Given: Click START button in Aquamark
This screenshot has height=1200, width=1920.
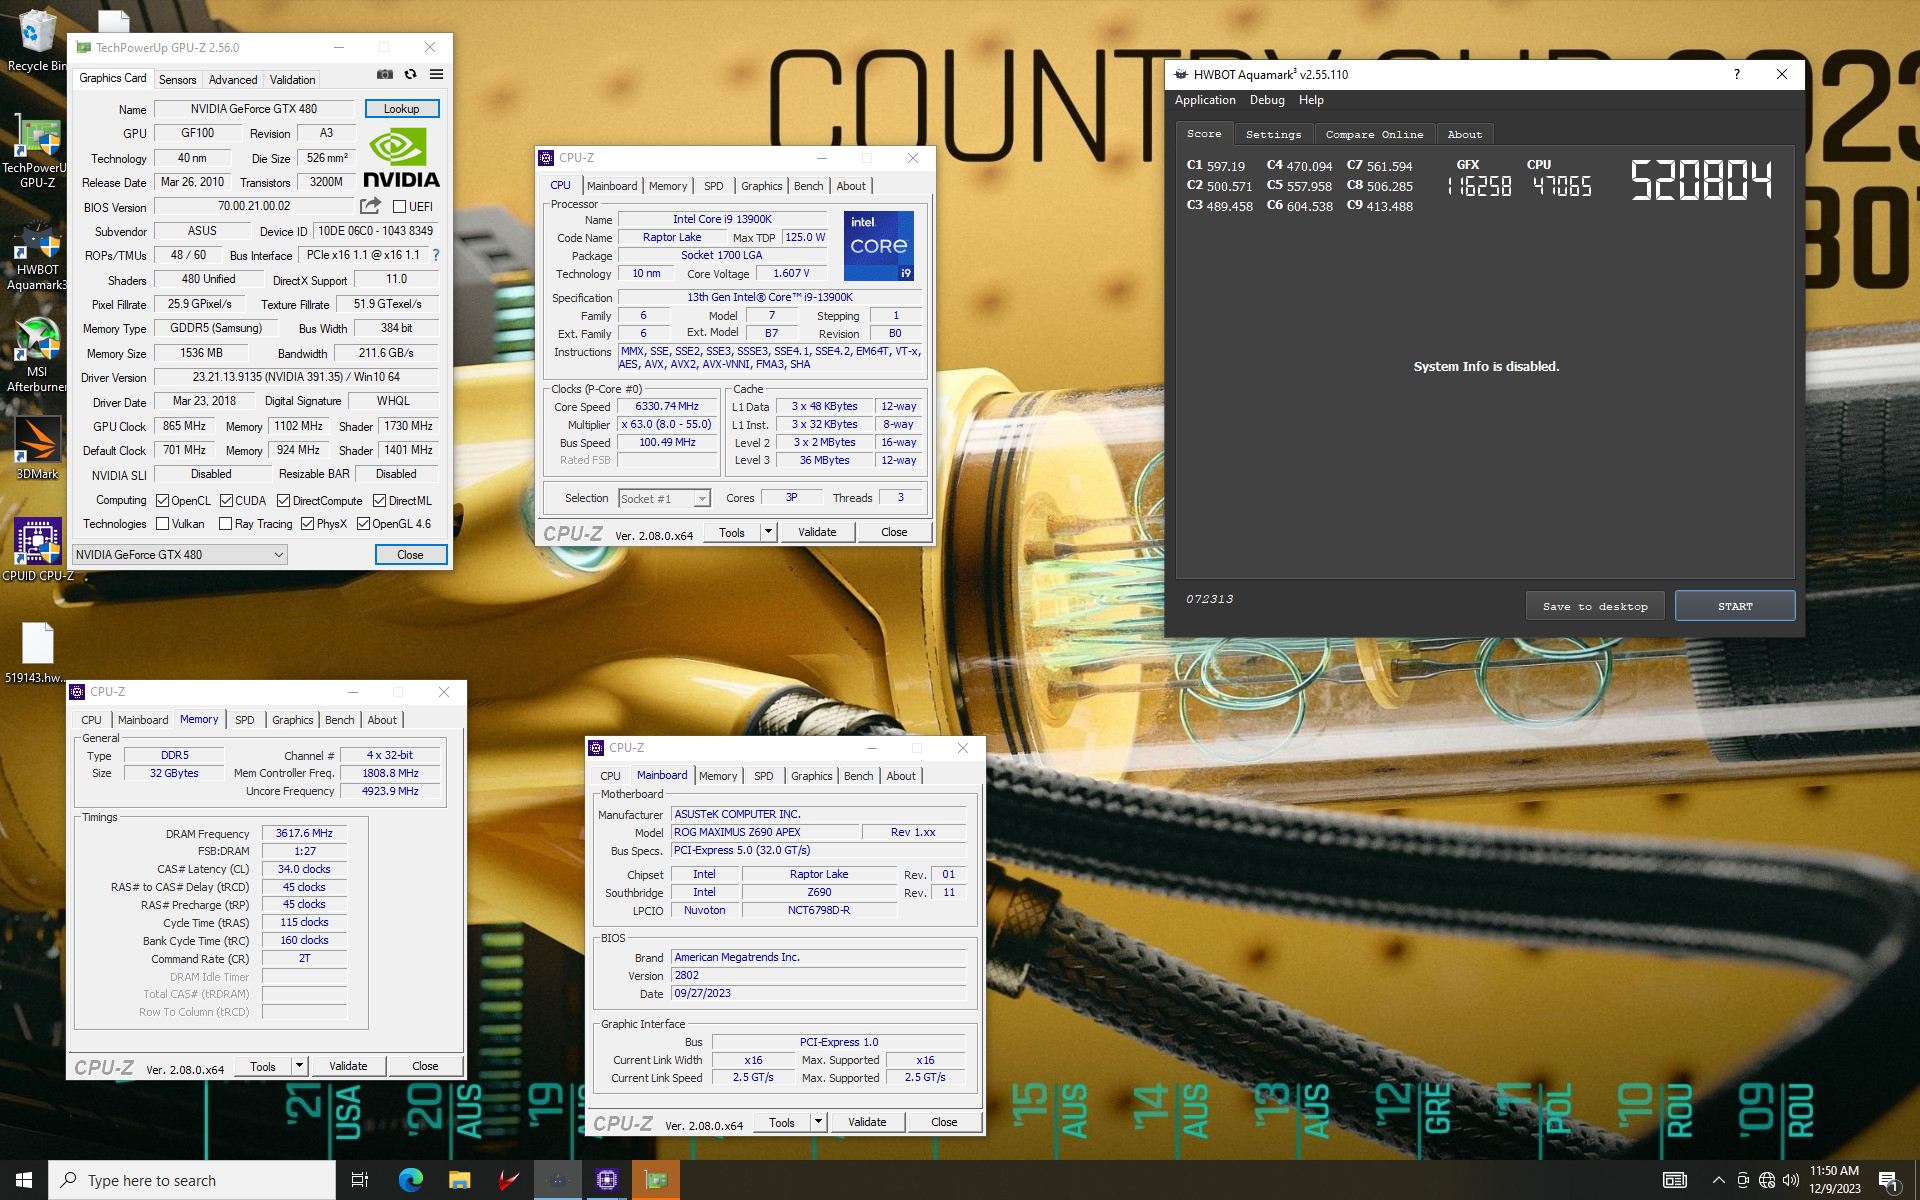Looking at the screenshot, I should (1735, 606).
